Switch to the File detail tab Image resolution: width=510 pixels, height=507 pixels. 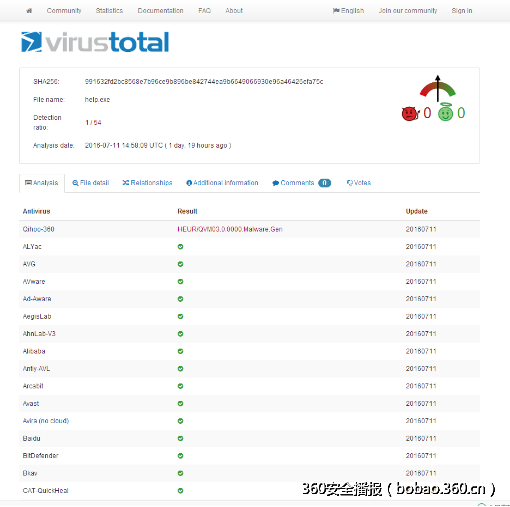tap(91, 183)
